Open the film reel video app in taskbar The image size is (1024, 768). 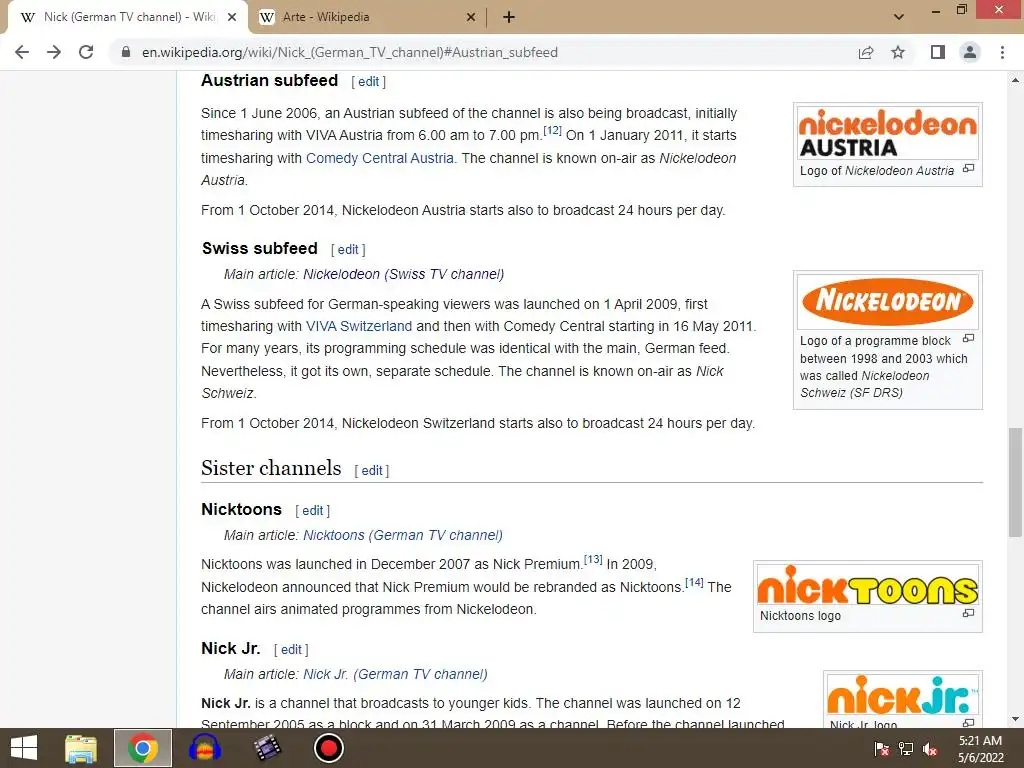coord(267,748)
